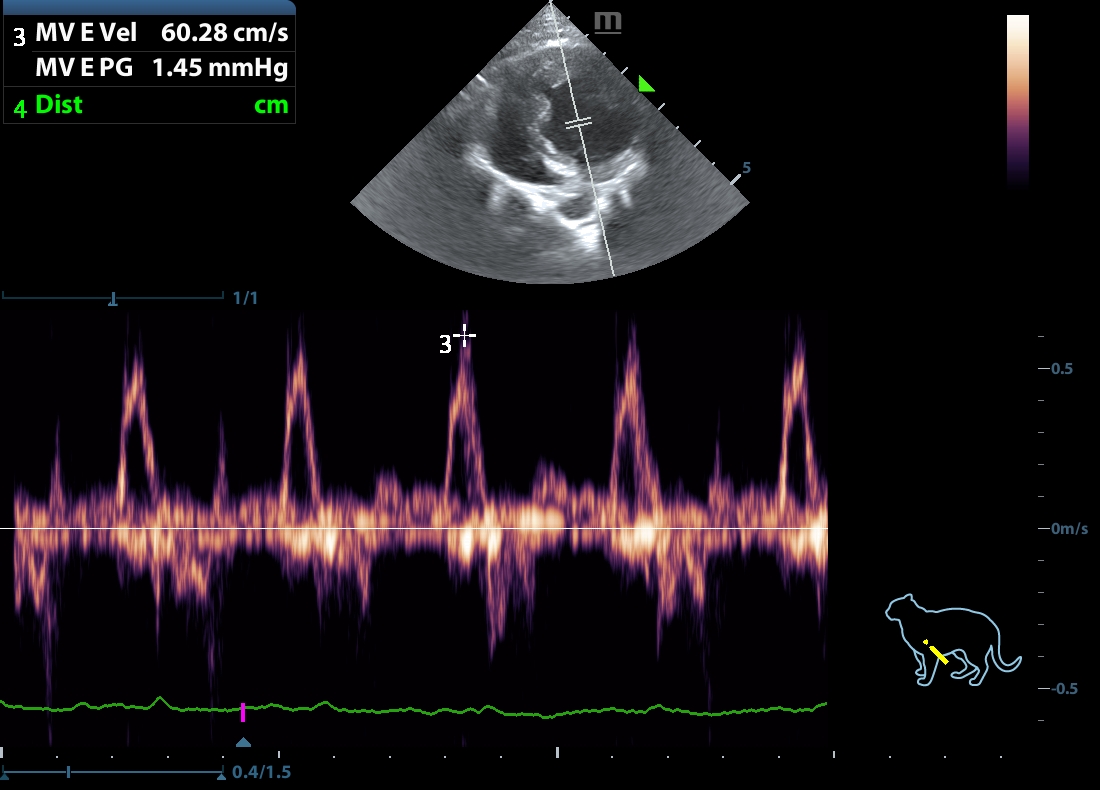
Task: Click the blue triangle time marker
Action: click(242, 742)
